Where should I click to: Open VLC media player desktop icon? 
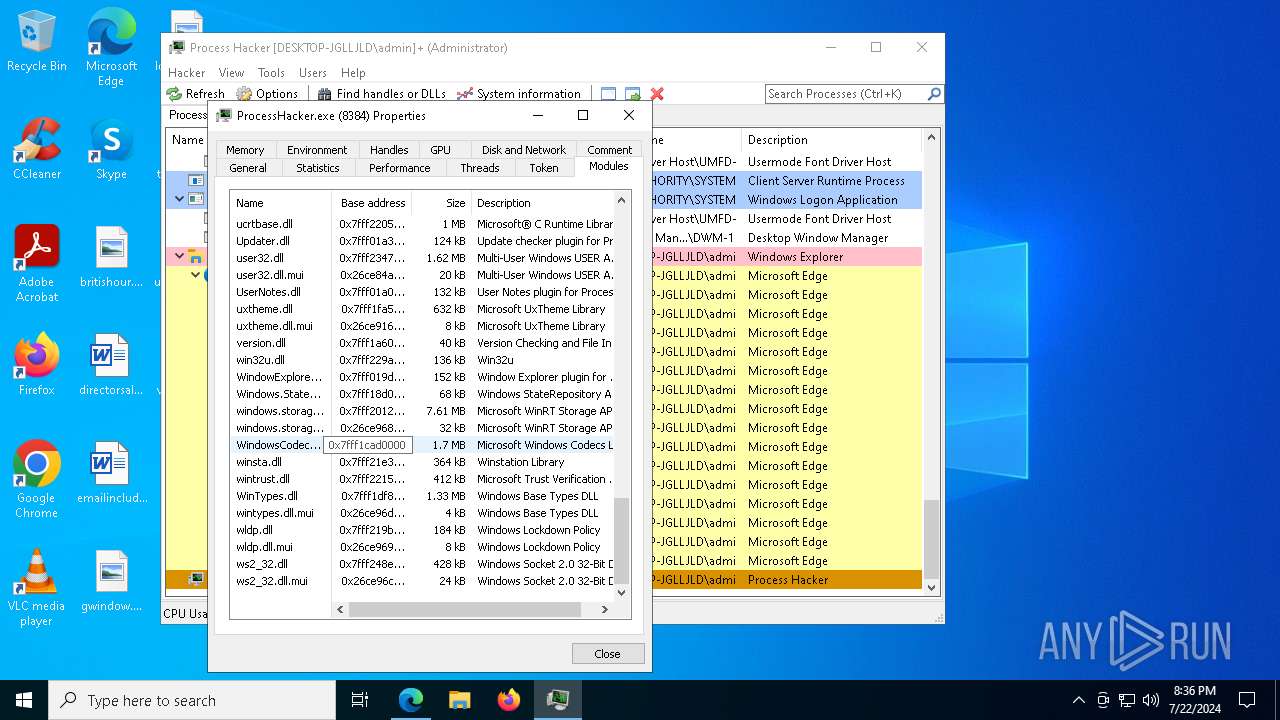click(x=36, y=588)
